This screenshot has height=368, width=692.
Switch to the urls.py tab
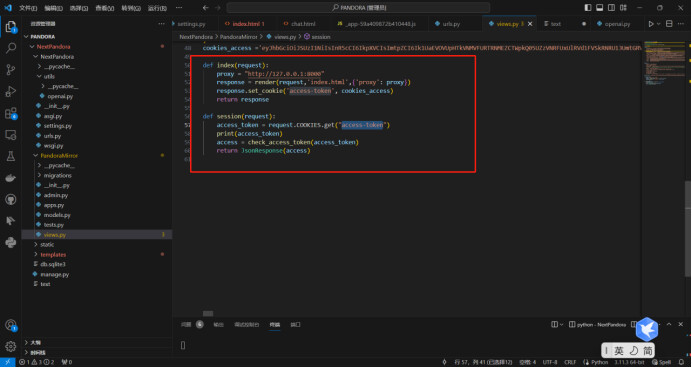(x=451, y=24)
